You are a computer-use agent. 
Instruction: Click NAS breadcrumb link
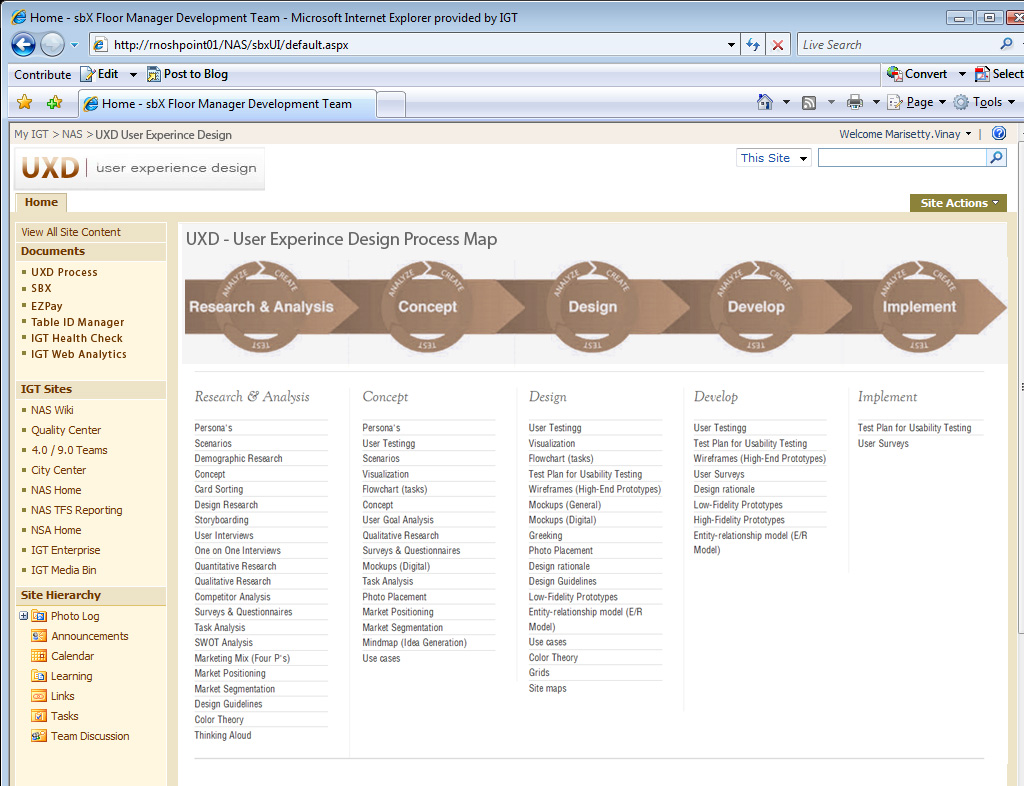point(72,134)
